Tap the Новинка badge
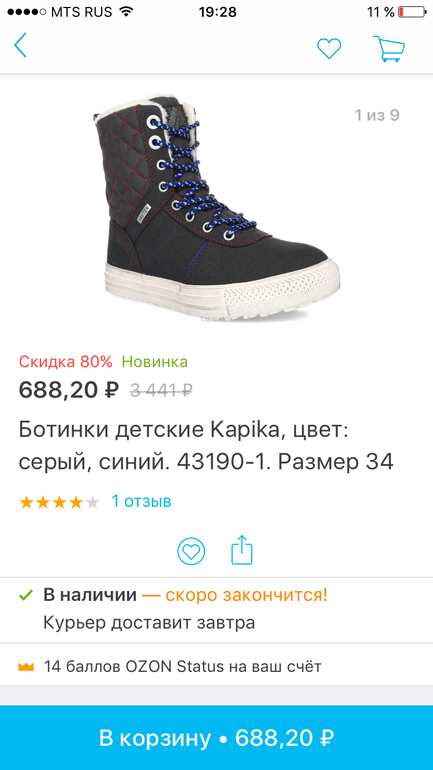This screenshot has height=770, width=433. click(x=155, y=362)
